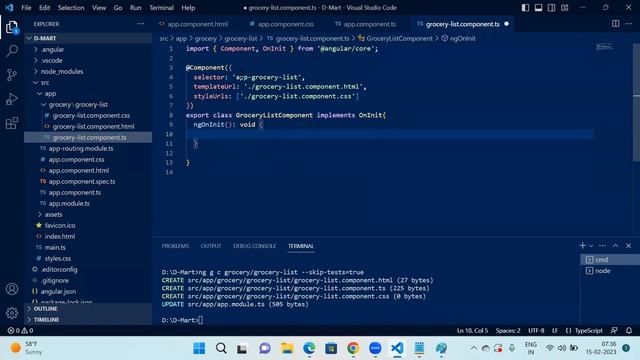Open the Help menu
Screen dimensions: 640x360
[x=188, y=8]
